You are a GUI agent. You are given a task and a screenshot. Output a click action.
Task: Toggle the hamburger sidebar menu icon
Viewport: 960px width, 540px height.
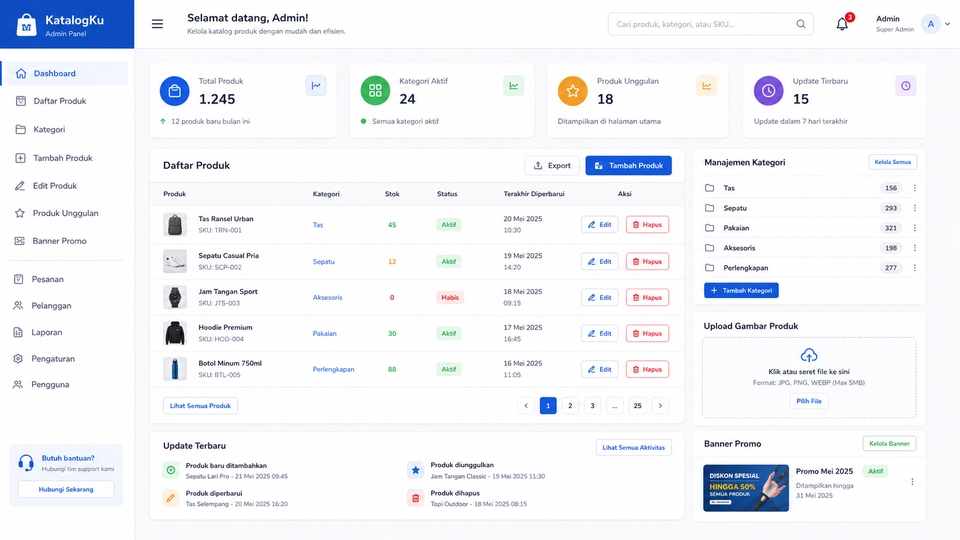tap(157, 24)
